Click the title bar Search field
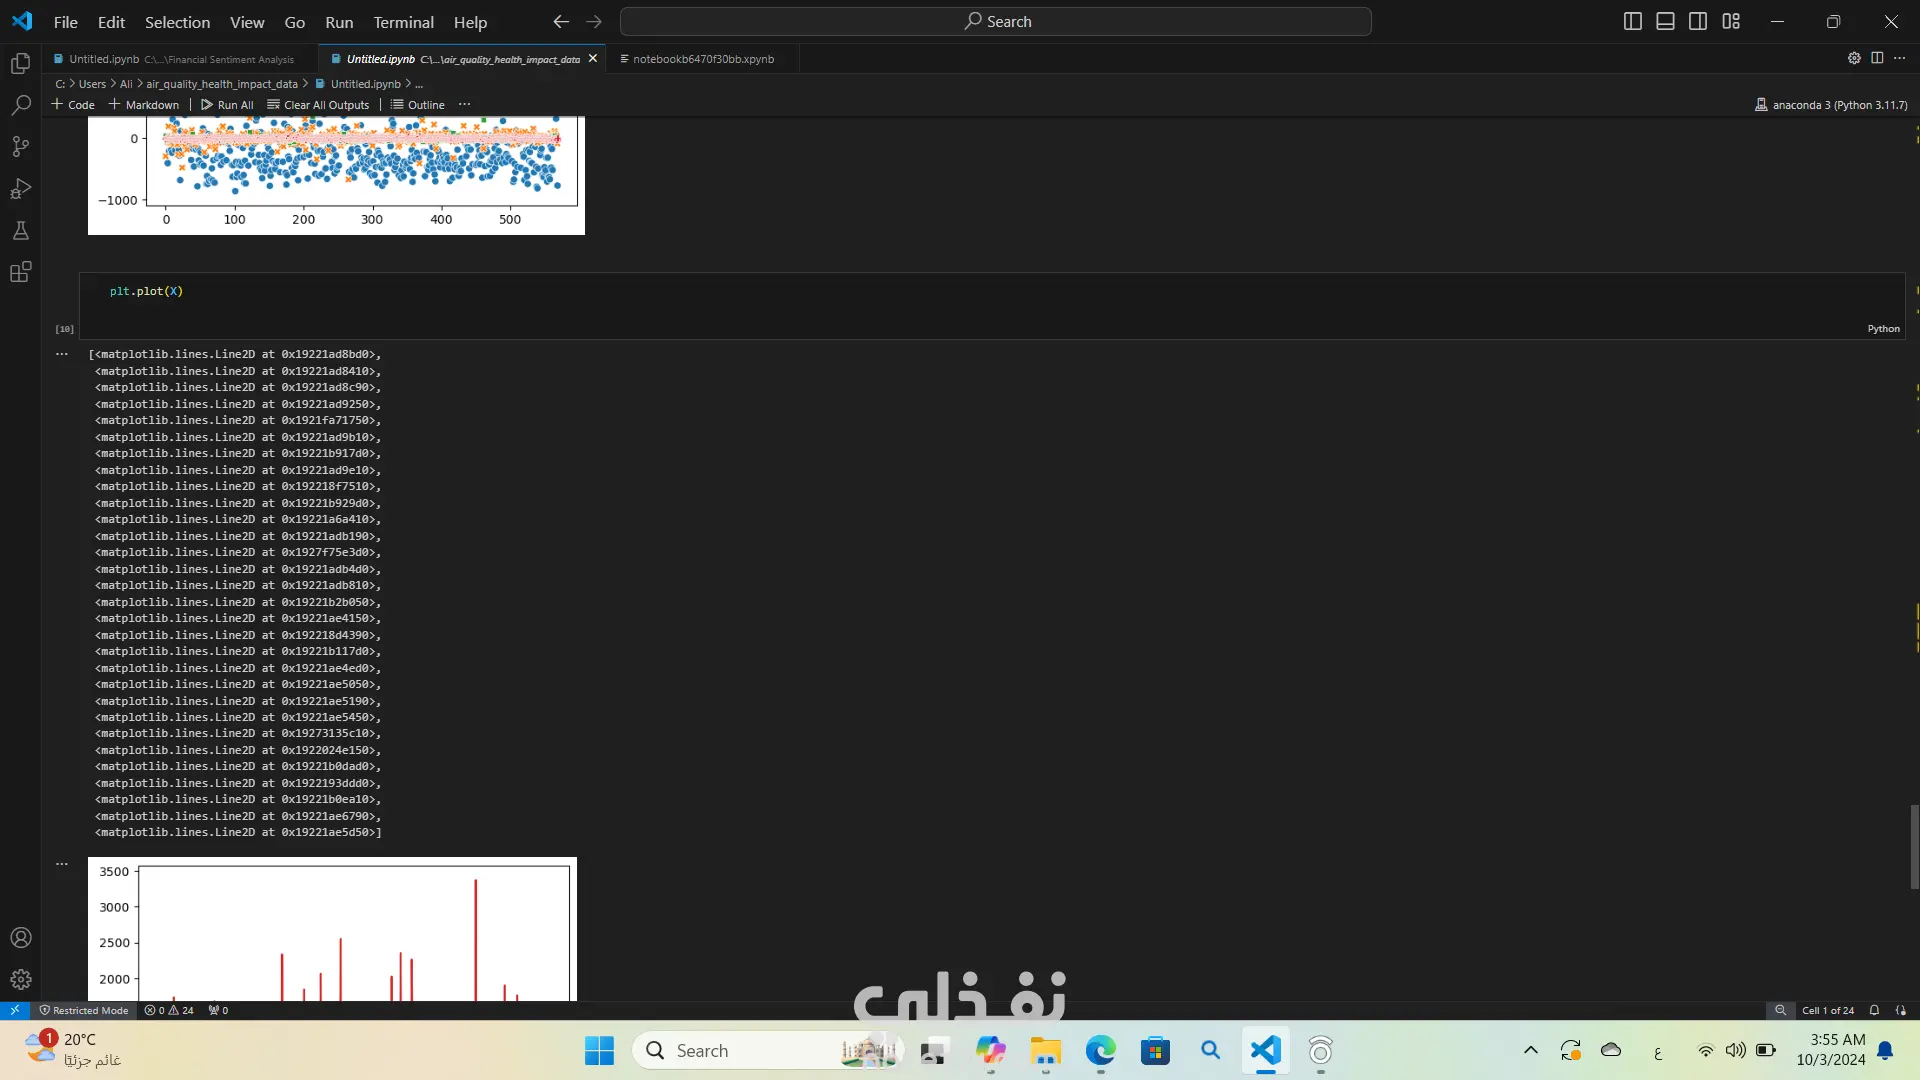Image resolution: width=1920 pixels, height=1080 pixels. (996, 21)
